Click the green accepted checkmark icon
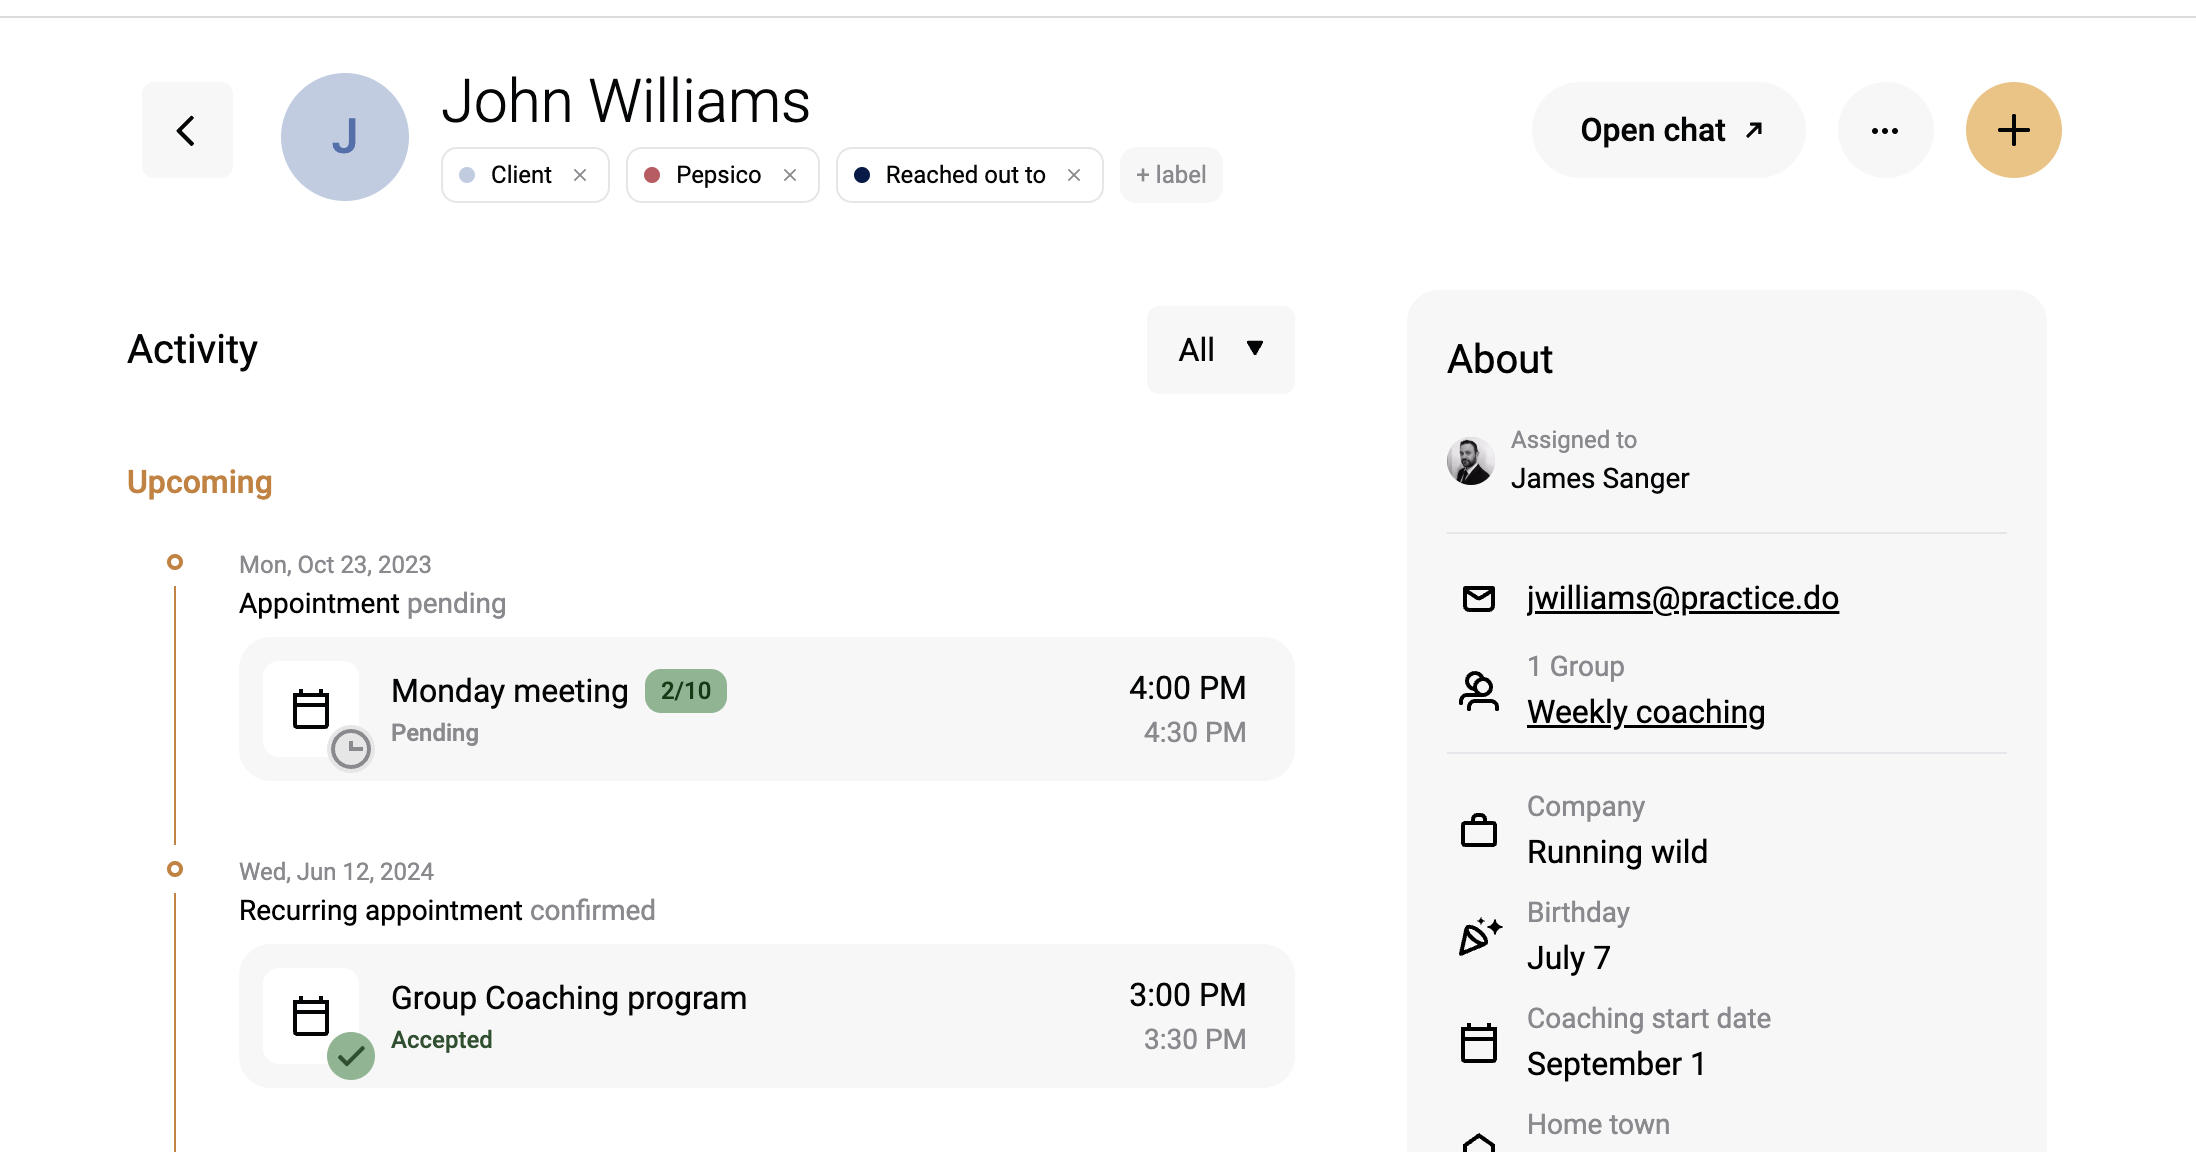 (351, 1056)
